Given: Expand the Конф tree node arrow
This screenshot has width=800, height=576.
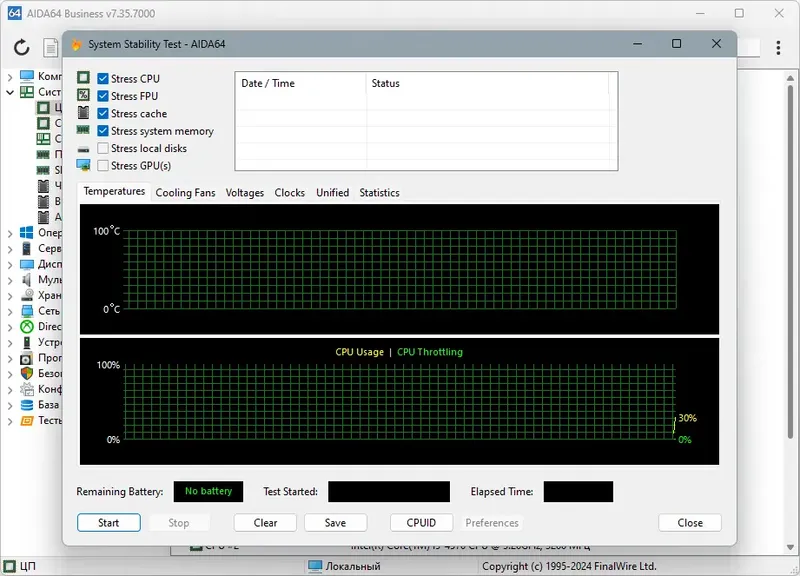Looking at the screenshot, I should click(x=10, y=390).
